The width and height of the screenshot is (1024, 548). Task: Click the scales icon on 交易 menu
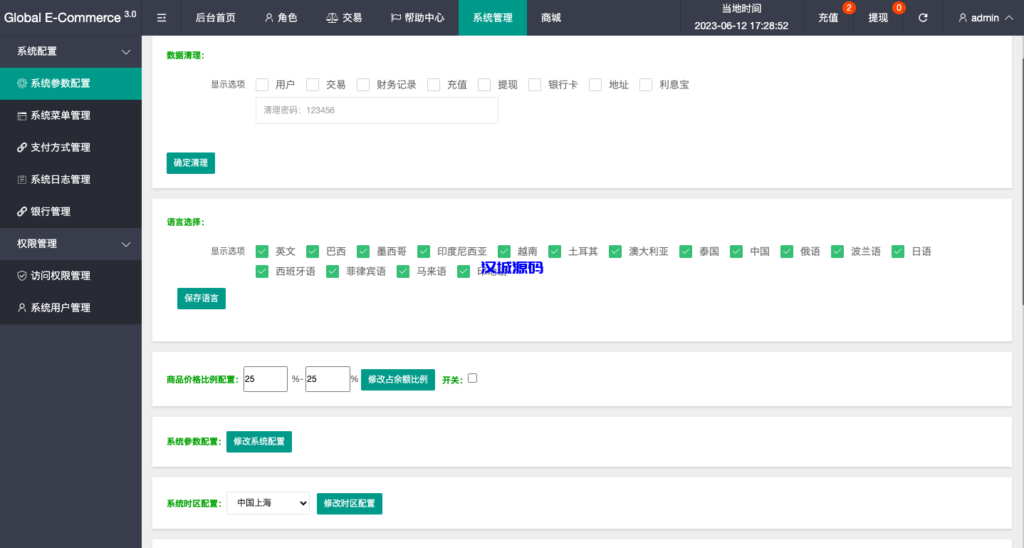(x=332, y=18)
